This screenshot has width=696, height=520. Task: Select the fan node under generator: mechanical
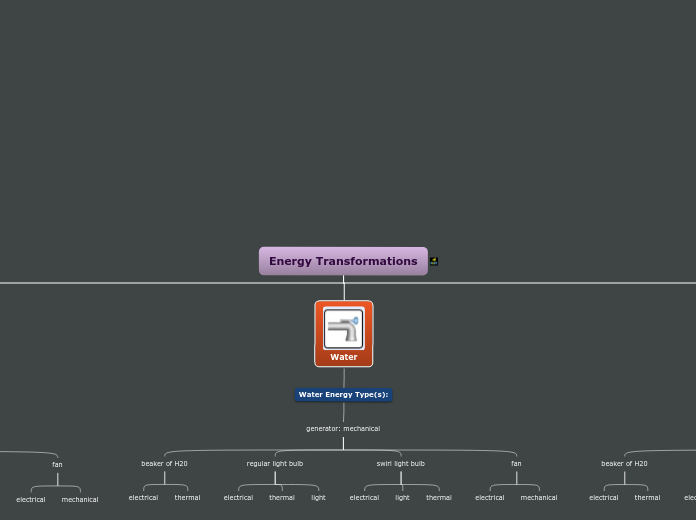pyautogui.click(x=516, y=464)
